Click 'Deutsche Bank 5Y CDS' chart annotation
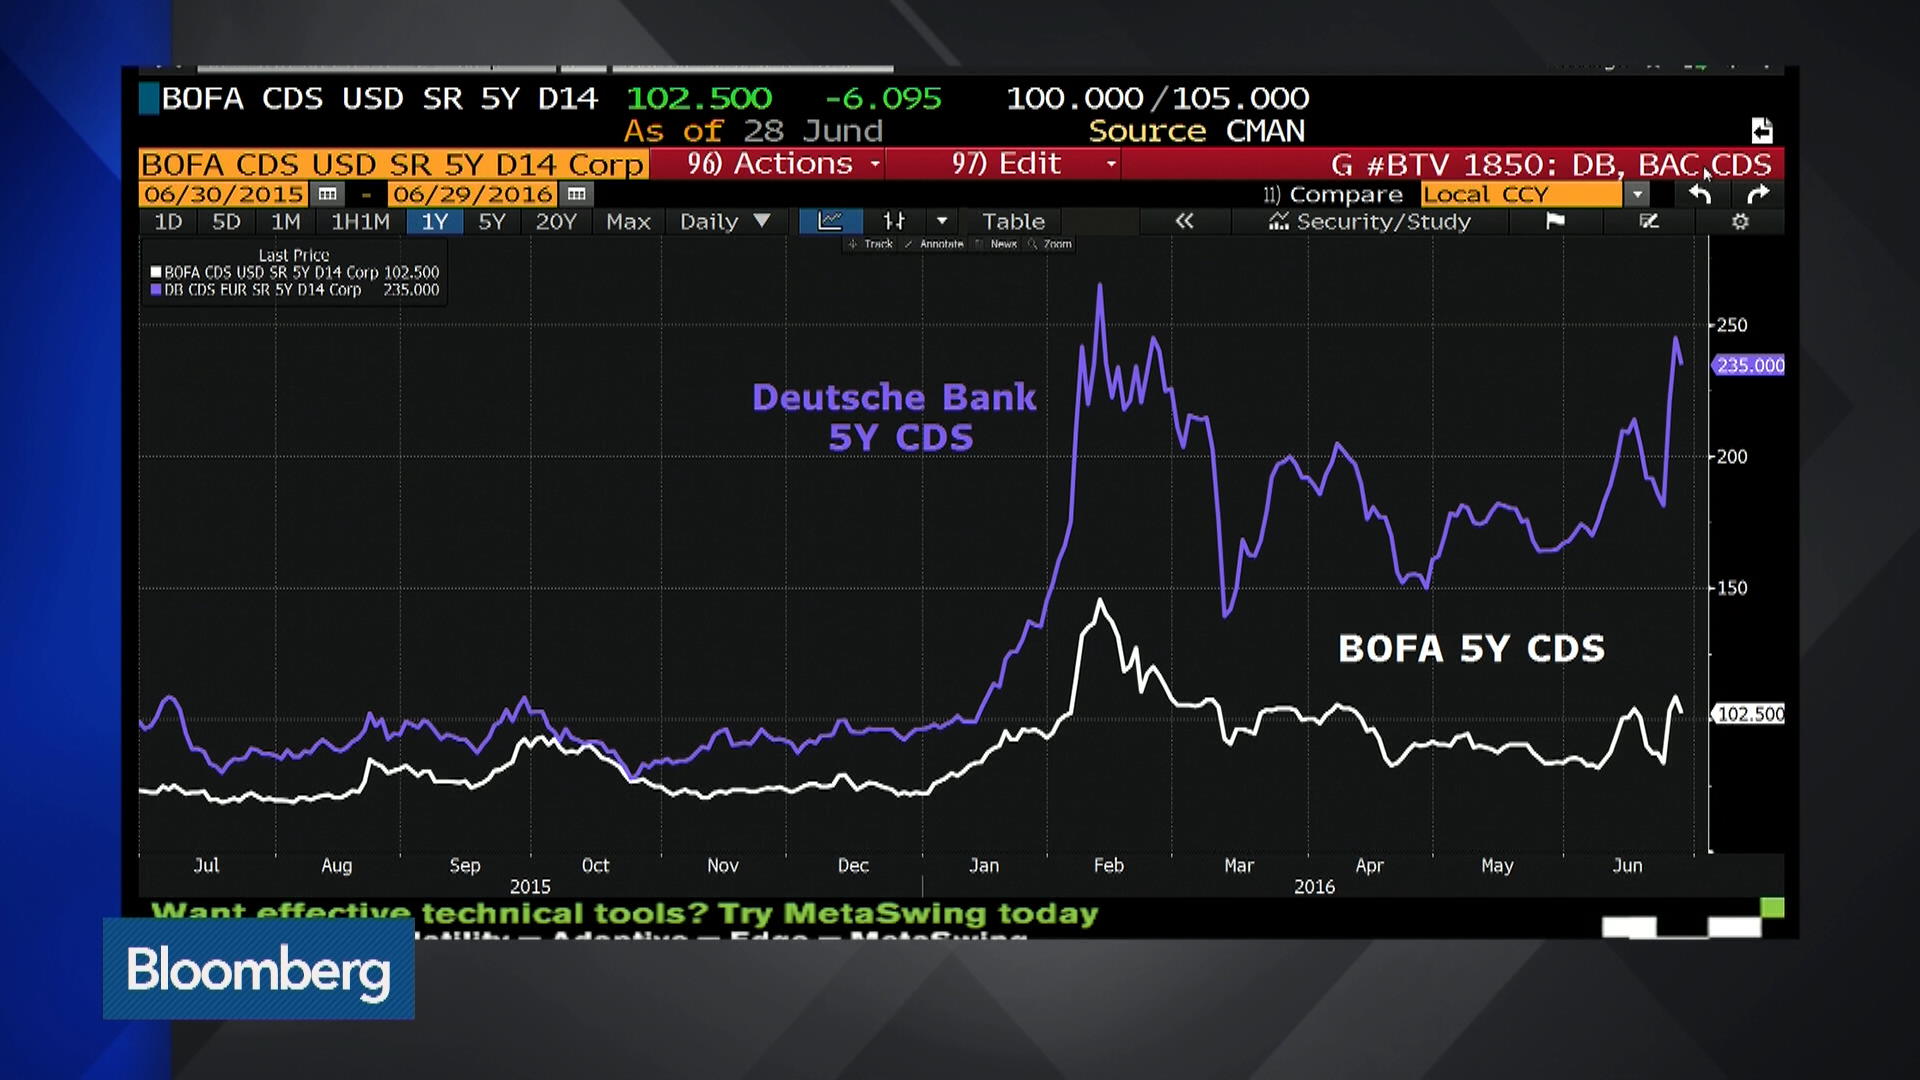 [x=895, y=417]
